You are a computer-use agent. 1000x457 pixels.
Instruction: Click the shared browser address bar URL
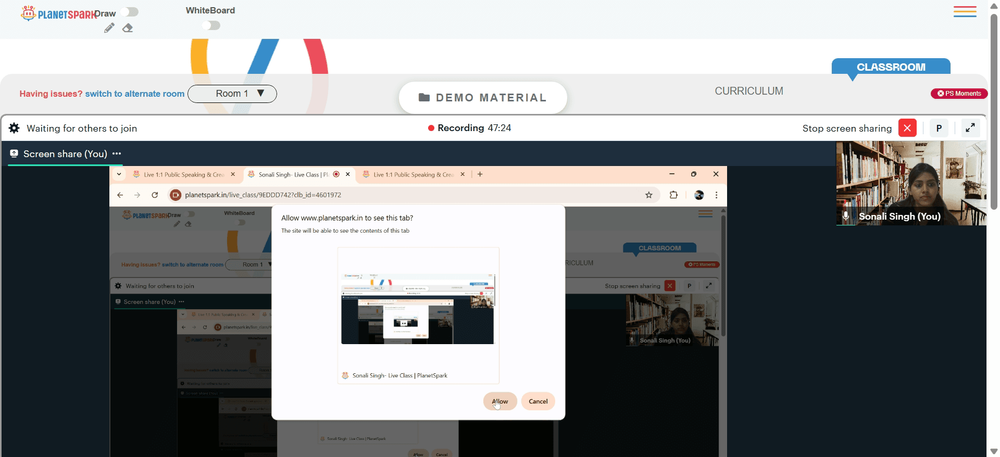(x=263, y=195)
